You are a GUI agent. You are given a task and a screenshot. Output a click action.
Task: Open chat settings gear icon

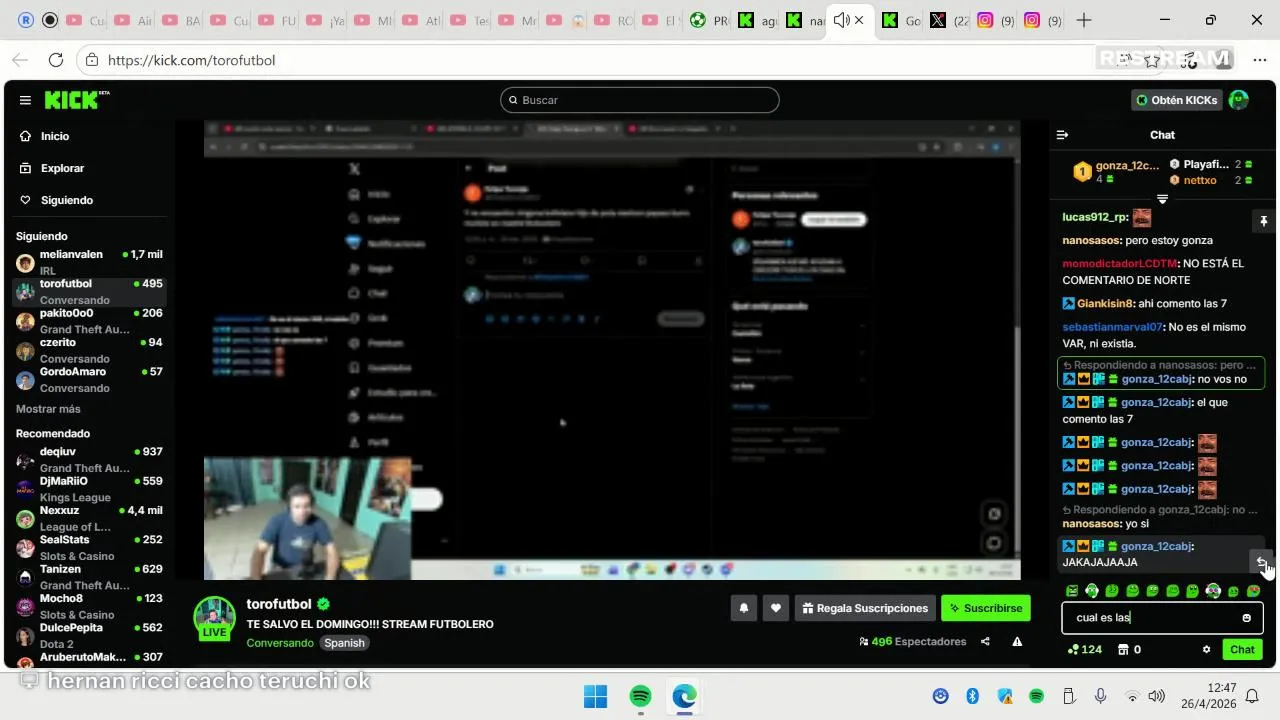[1206, 650]
